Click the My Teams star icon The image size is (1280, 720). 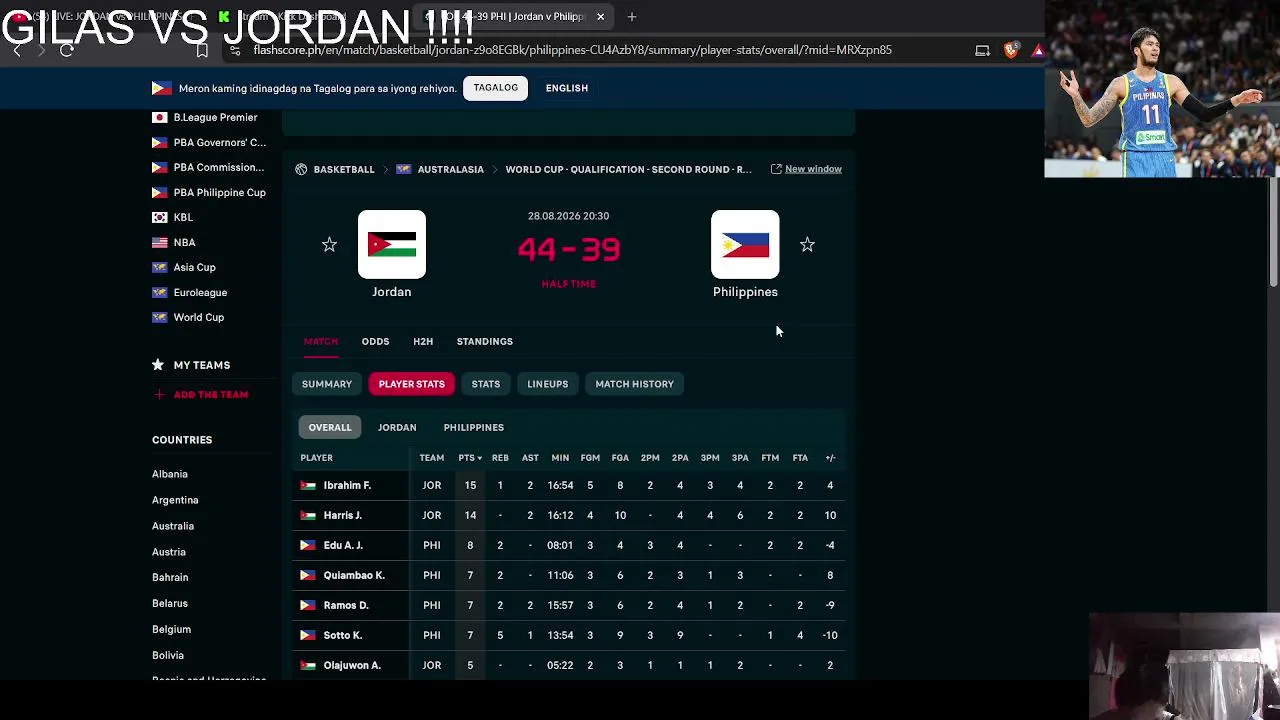pos(158,365)
